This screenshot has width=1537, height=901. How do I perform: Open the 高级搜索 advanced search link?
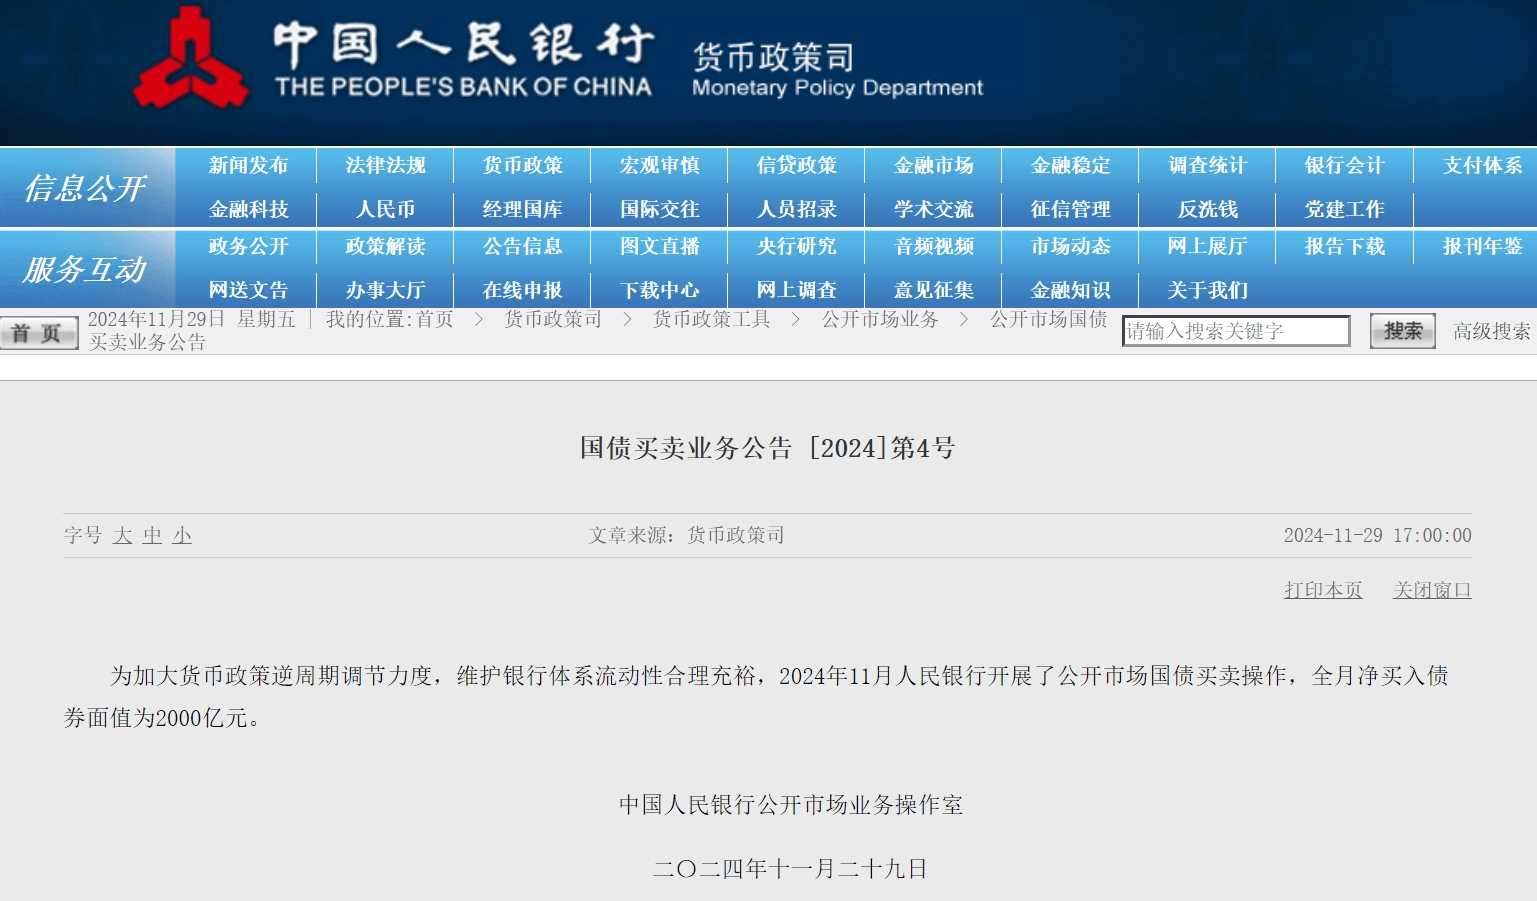[1491, 331]
